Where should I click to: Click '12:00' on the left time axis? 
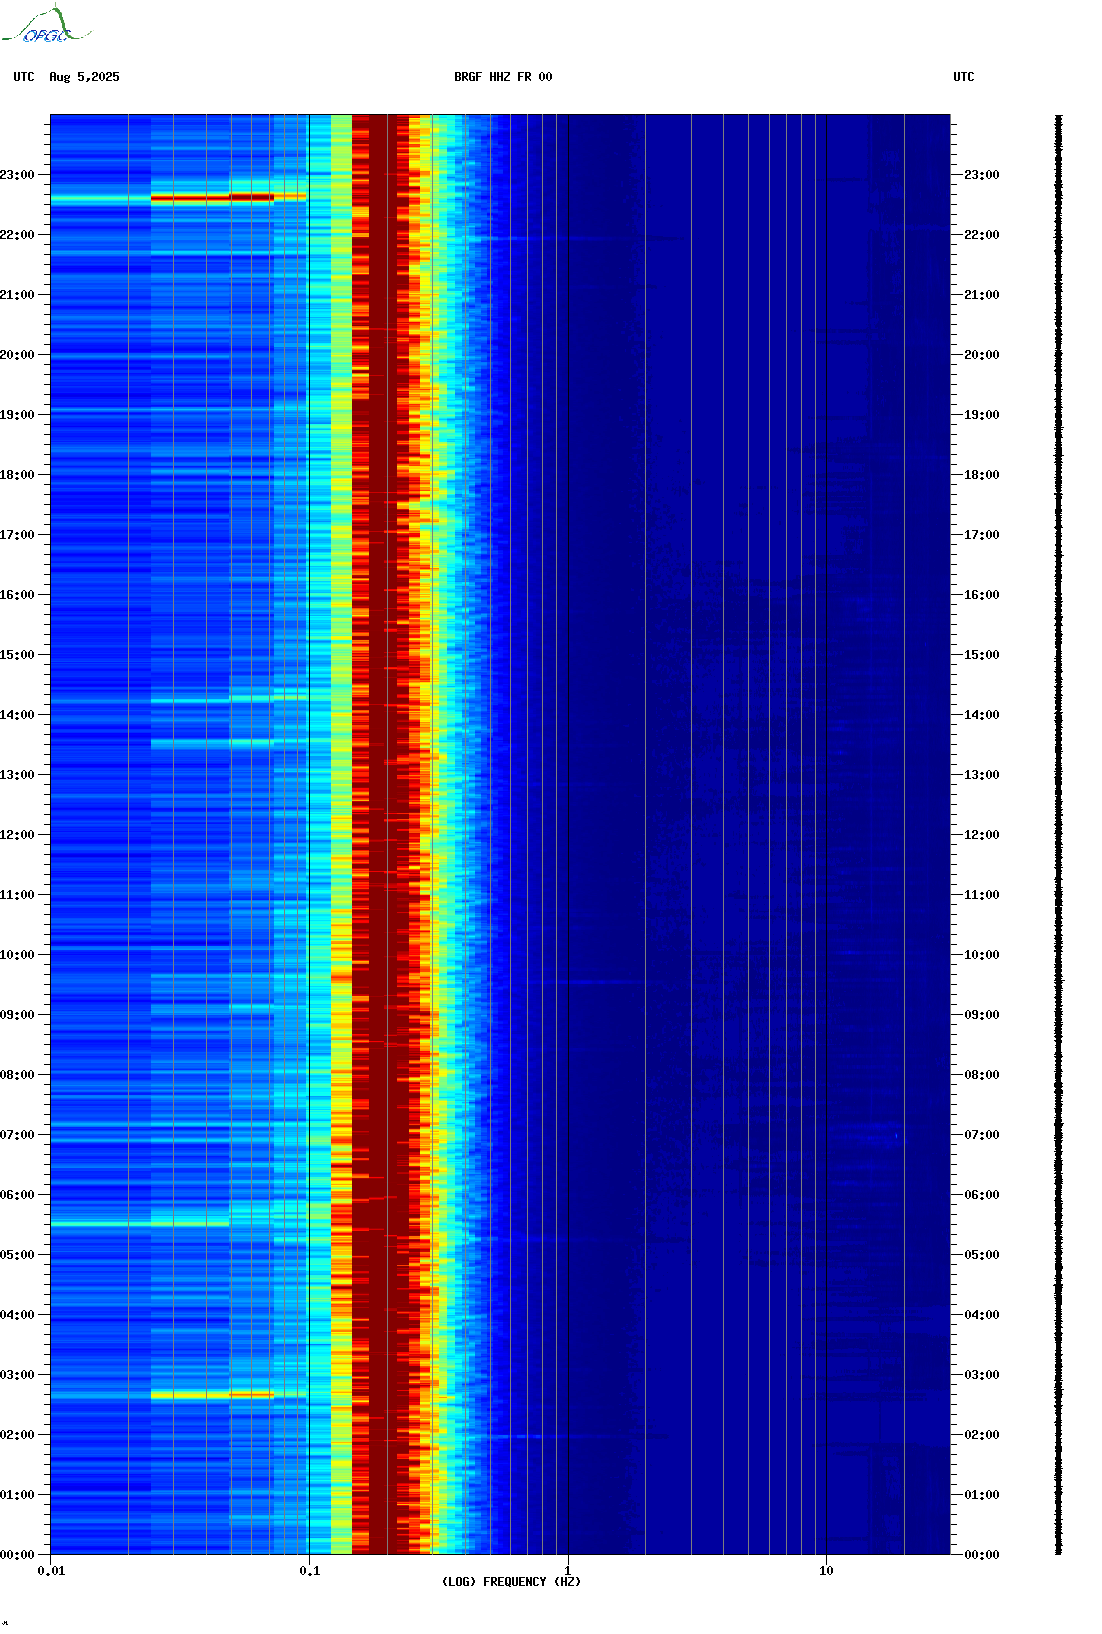pos(17,835)
